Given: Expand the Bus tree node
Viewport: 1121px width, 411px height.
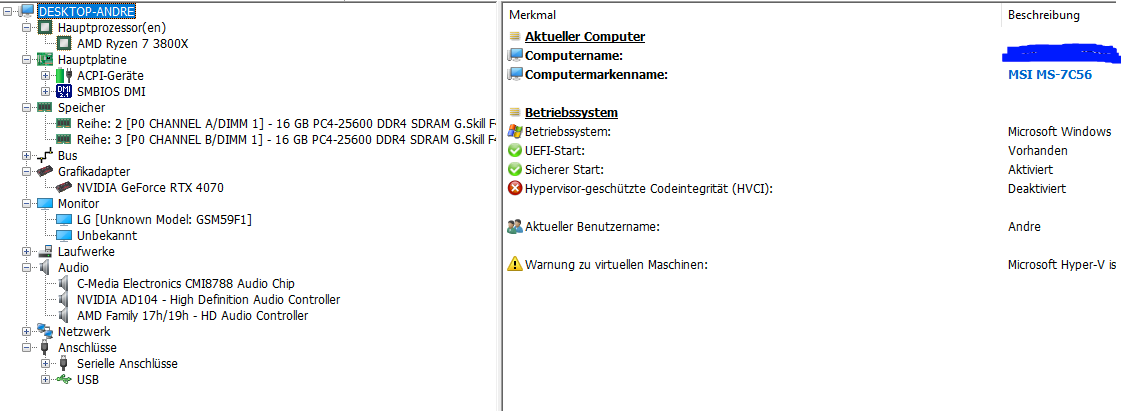Looking at the screenshot, I should click(26, 156).
